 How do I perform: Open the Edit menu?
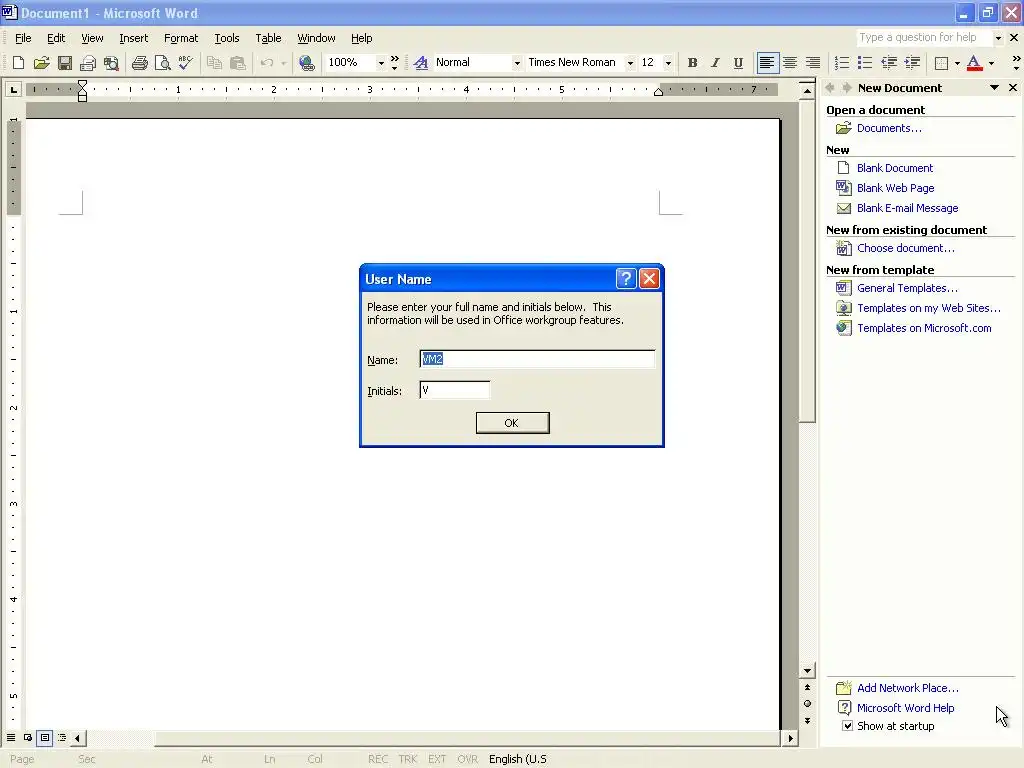click(x=56, y=38)
